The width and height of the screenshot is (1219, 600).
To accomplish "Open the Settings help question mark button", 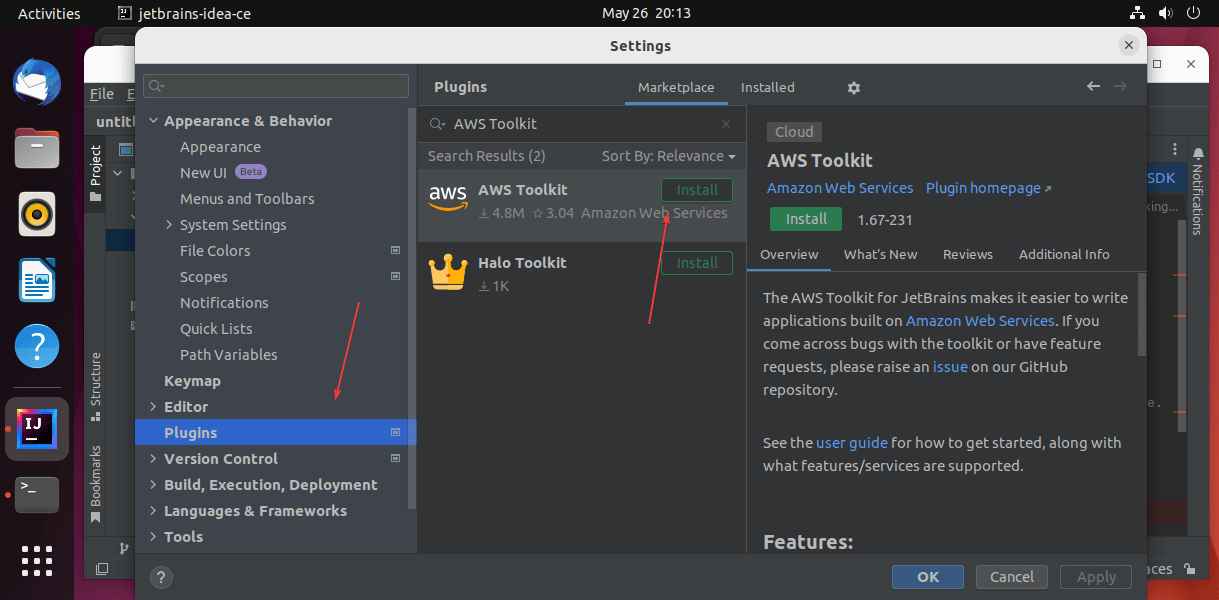I will coord(161,577).
